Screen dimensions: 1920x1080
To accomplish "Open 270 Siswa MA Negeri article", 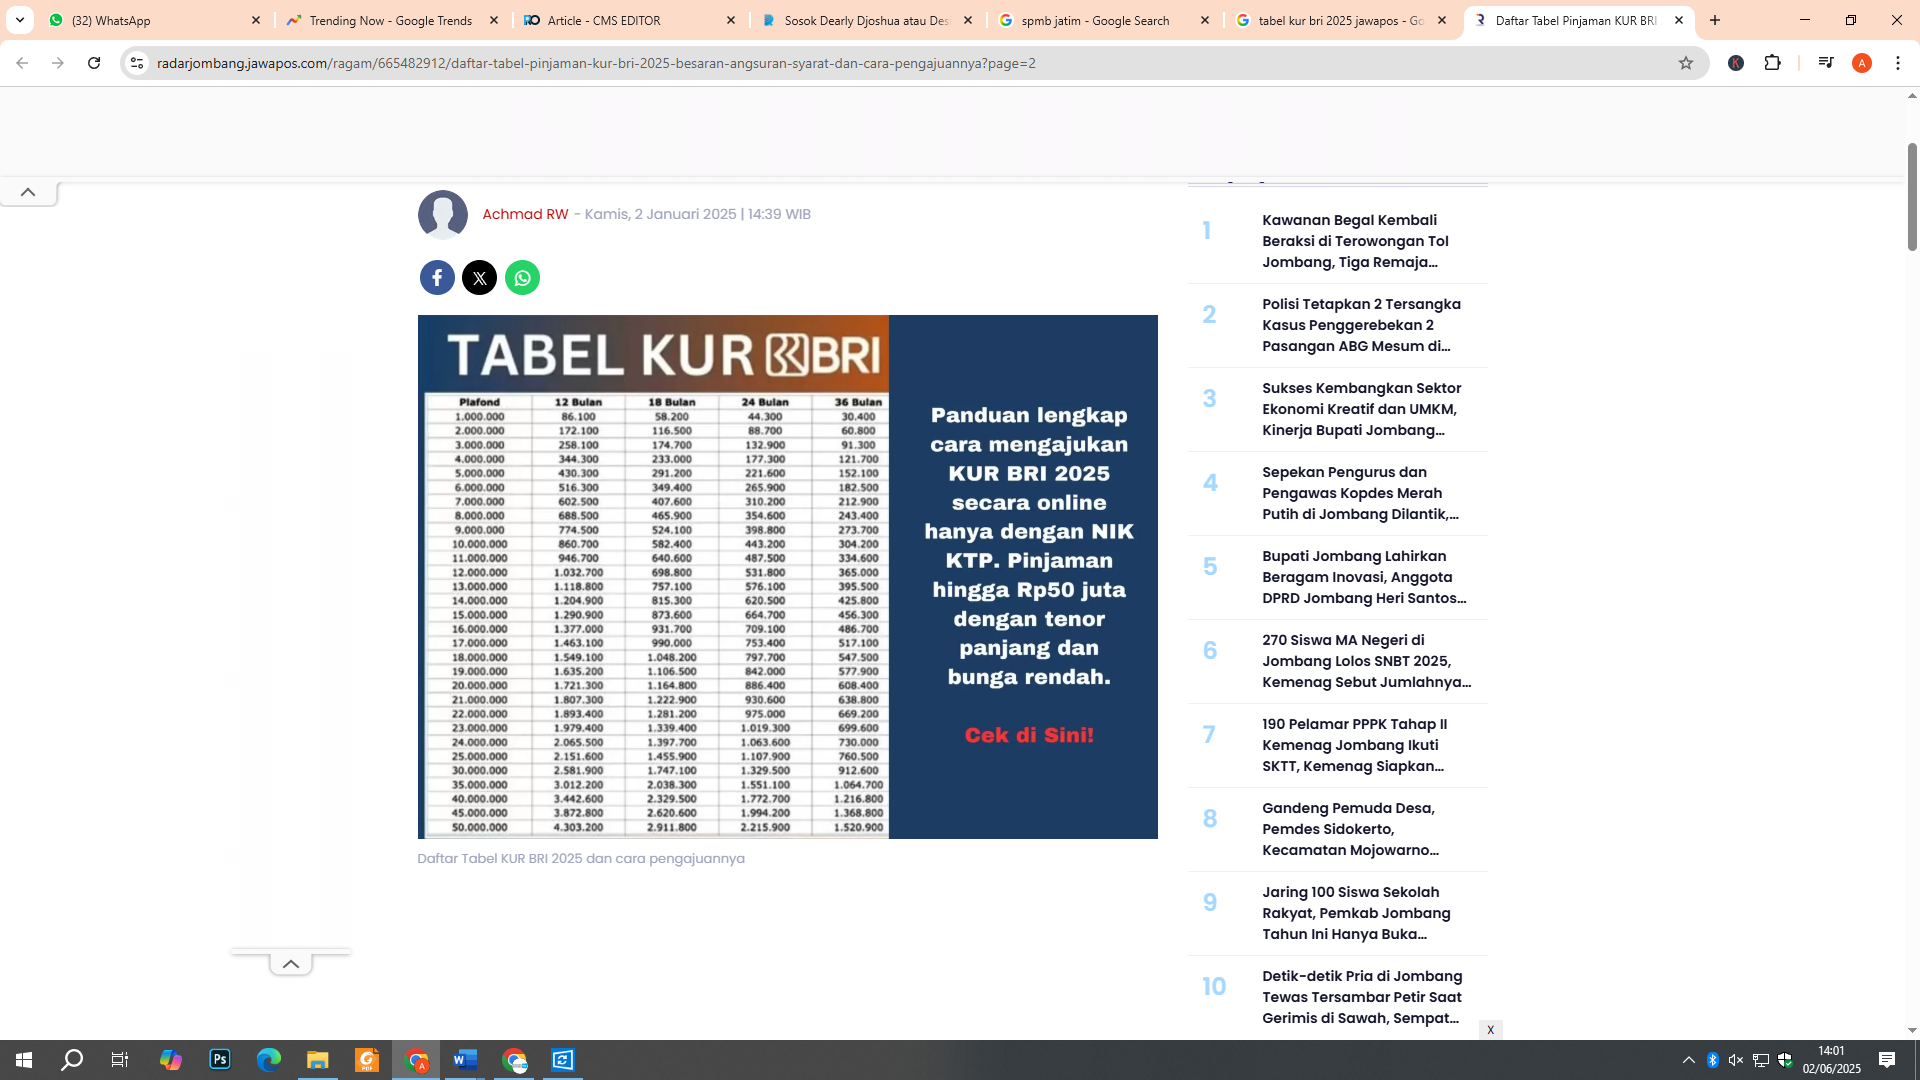I will pyautogui.click(x=1366, y=661).
